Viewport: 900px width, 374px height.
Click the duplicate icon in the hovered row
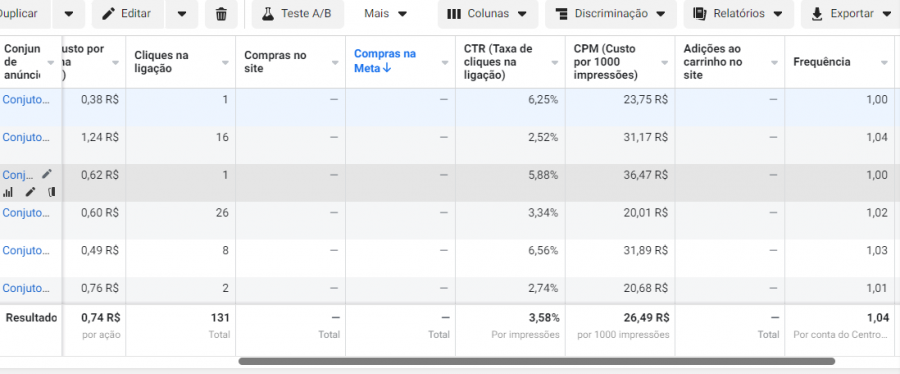52,192
